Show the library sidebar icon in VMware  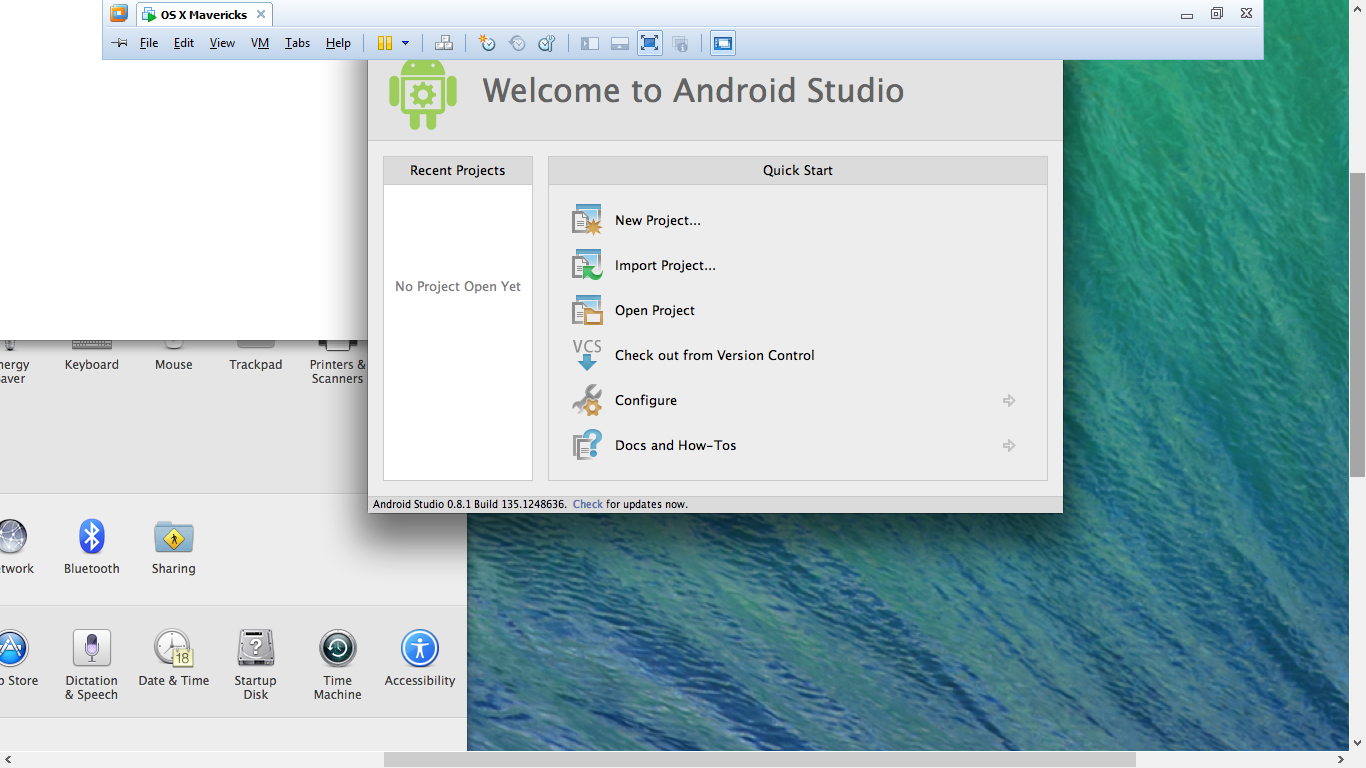coord(590,43)
